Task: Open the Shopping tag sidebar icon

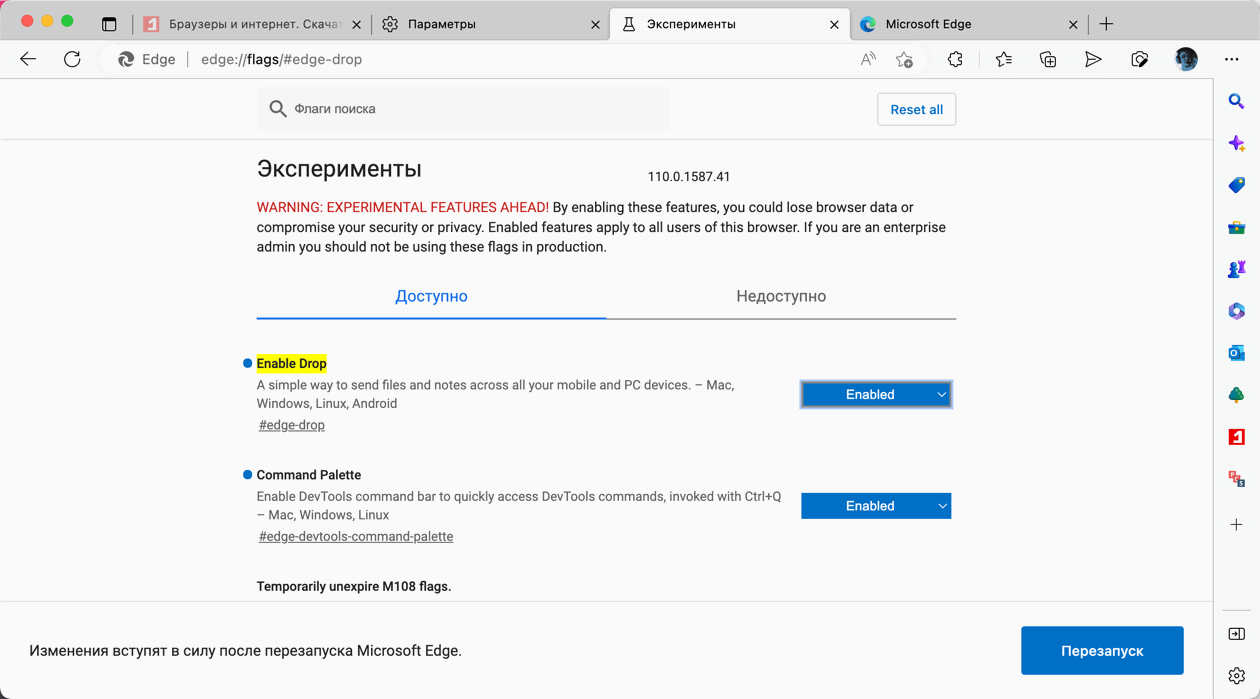Action: (1236, 186)
